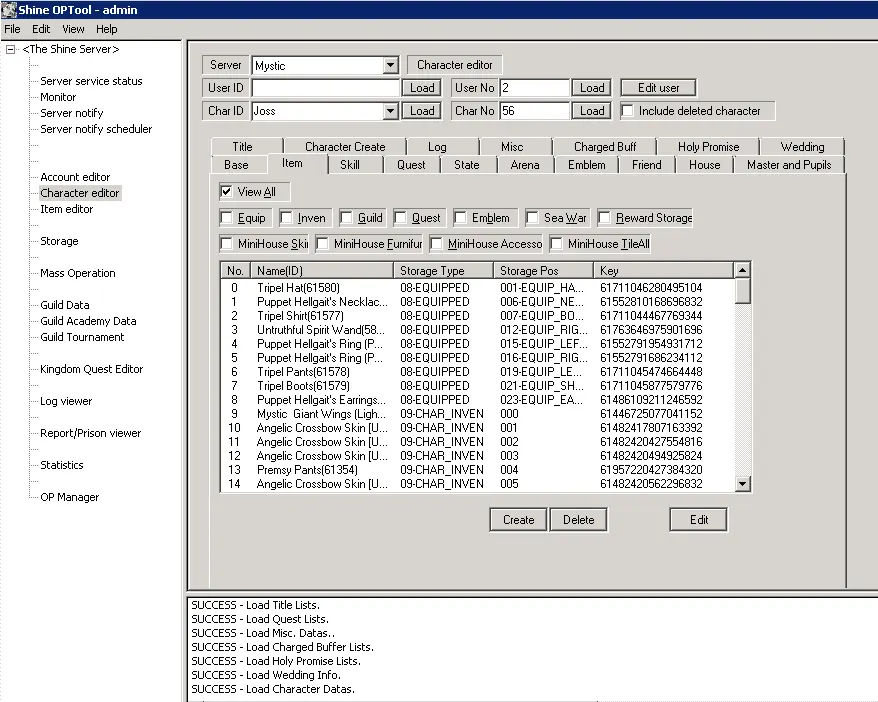Click the Delete button
878x702 pixels.
pyautogui.click(x=578, y=520)
